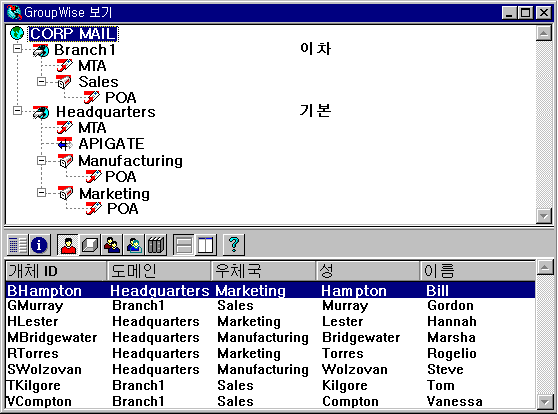Click the 이차 label beside Branch1
The height and width of the screenshot is (414, 558).
click(315, 48)
